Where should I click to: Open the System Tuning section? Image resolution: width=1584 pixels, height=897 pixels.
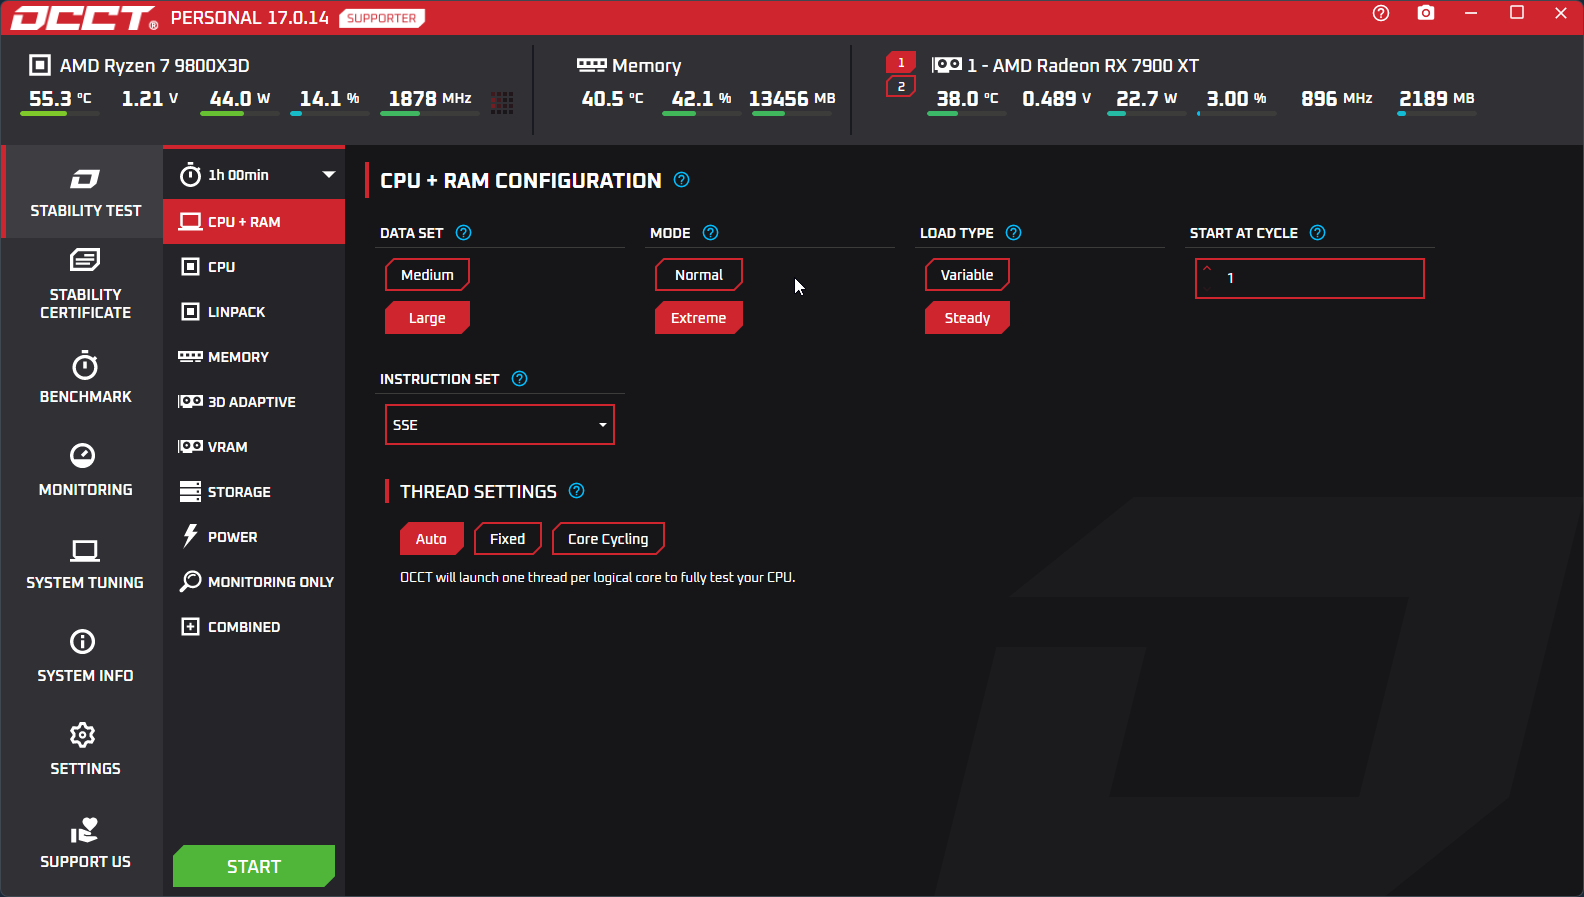(84, 564)
